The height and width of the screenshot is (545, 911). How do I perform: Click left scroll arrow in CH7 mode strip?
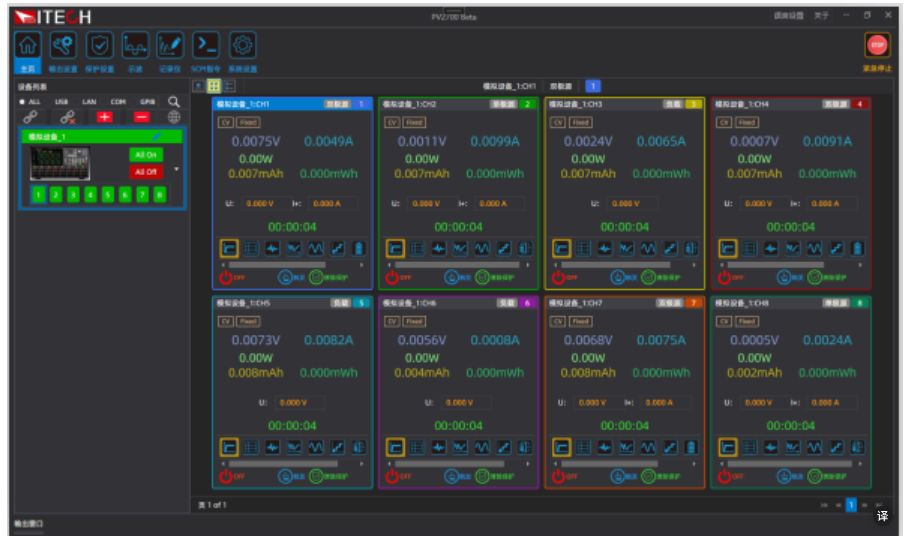point(553,464)
